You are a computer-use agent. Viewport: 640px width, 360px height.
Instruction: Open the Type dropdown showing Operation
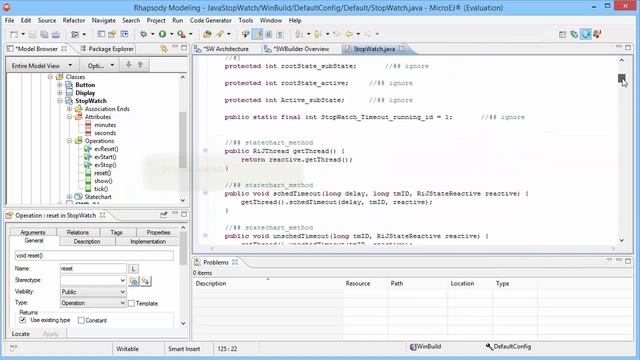93,303
